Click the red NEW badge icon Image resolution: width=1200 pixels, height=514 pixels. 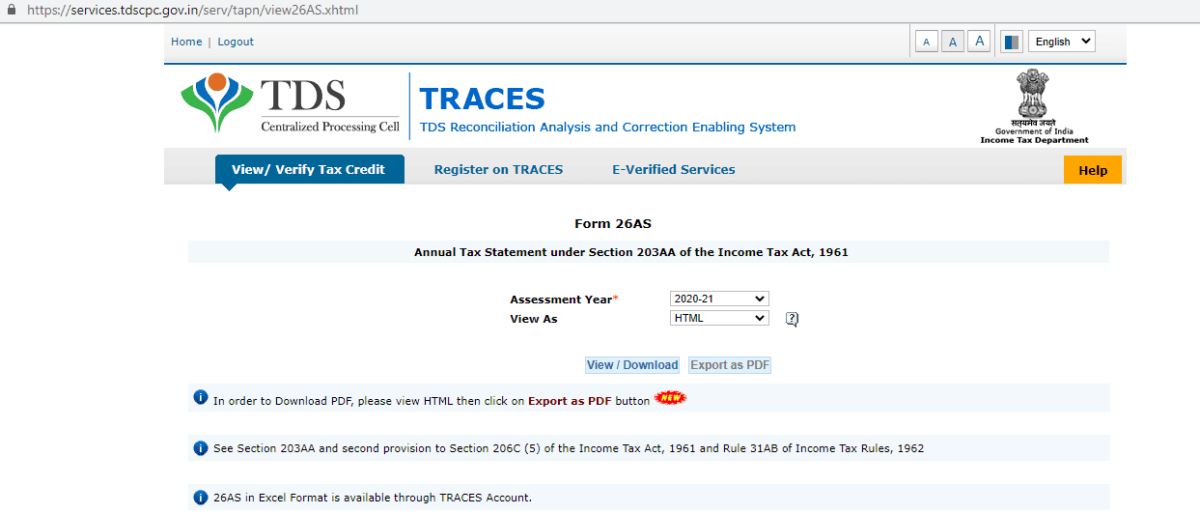coord(670,399)
